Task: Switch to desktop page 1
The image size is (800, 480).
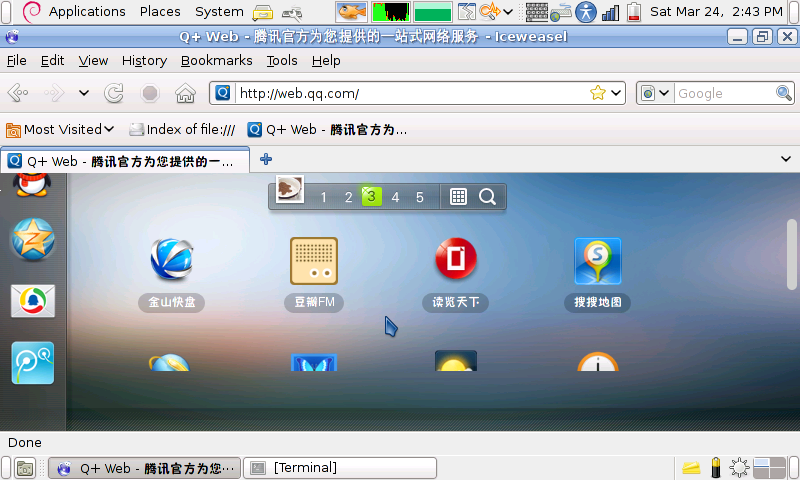Action: (323, 197)
